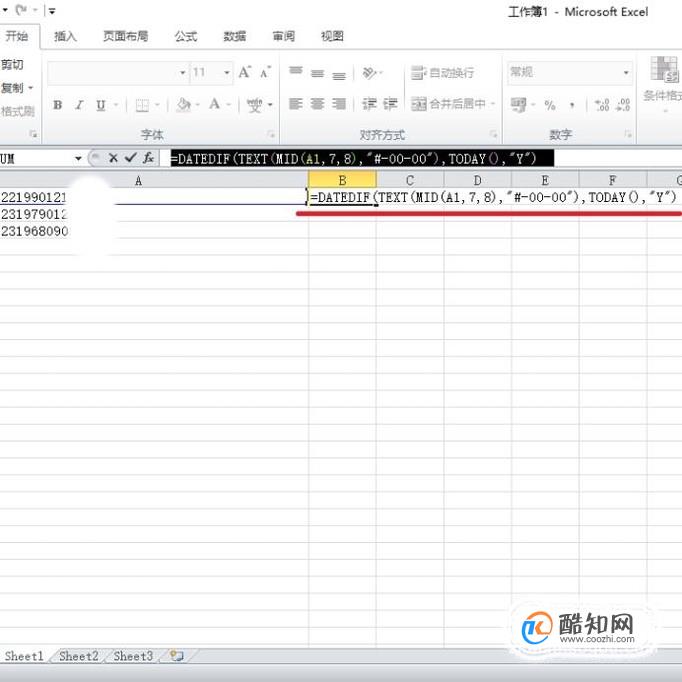Increase indent
682x682 pixels.
tap(390, 104)
